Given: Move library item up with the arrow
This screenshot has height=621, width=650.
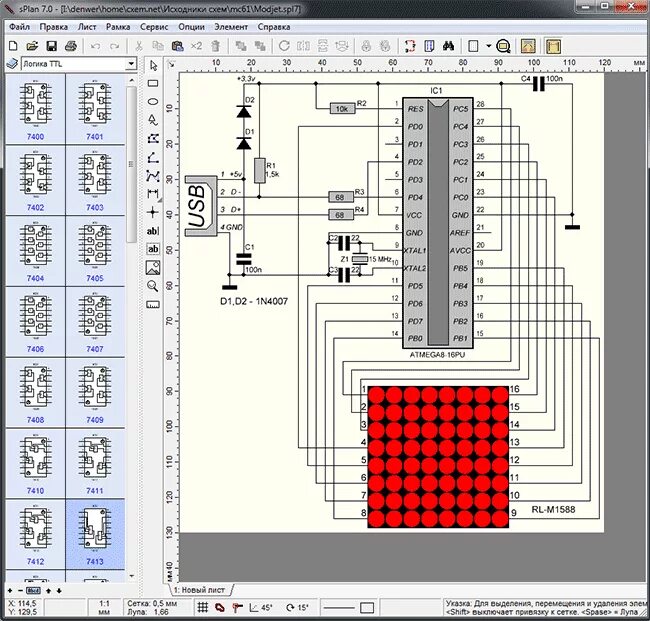Looking at the screenshot, I should [49, 591].
